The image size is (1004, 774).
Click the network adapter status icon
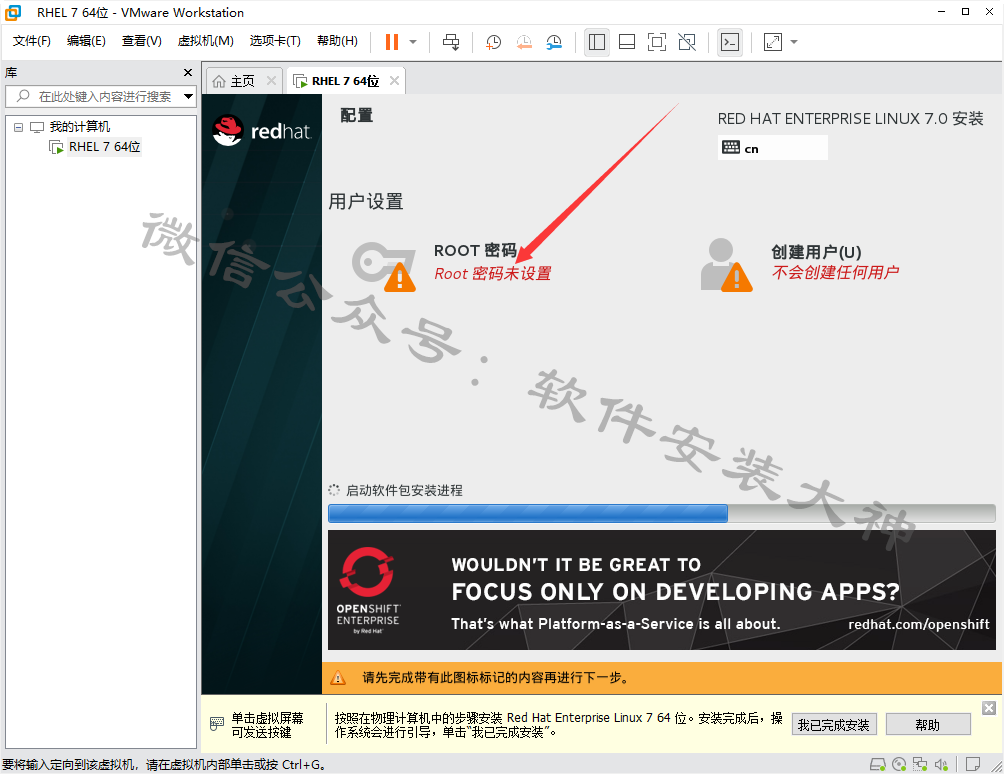[920, 764]
